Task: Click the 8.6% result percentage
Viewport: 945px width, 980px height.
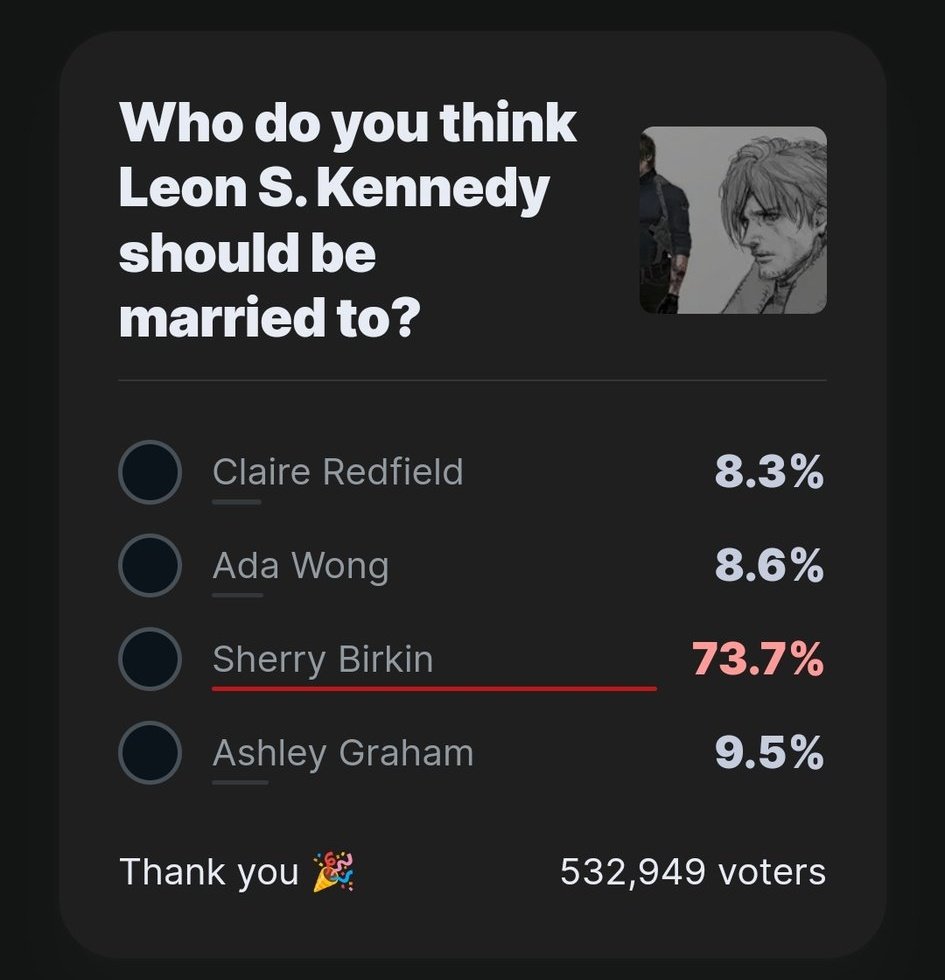Action: pos(769,566)
